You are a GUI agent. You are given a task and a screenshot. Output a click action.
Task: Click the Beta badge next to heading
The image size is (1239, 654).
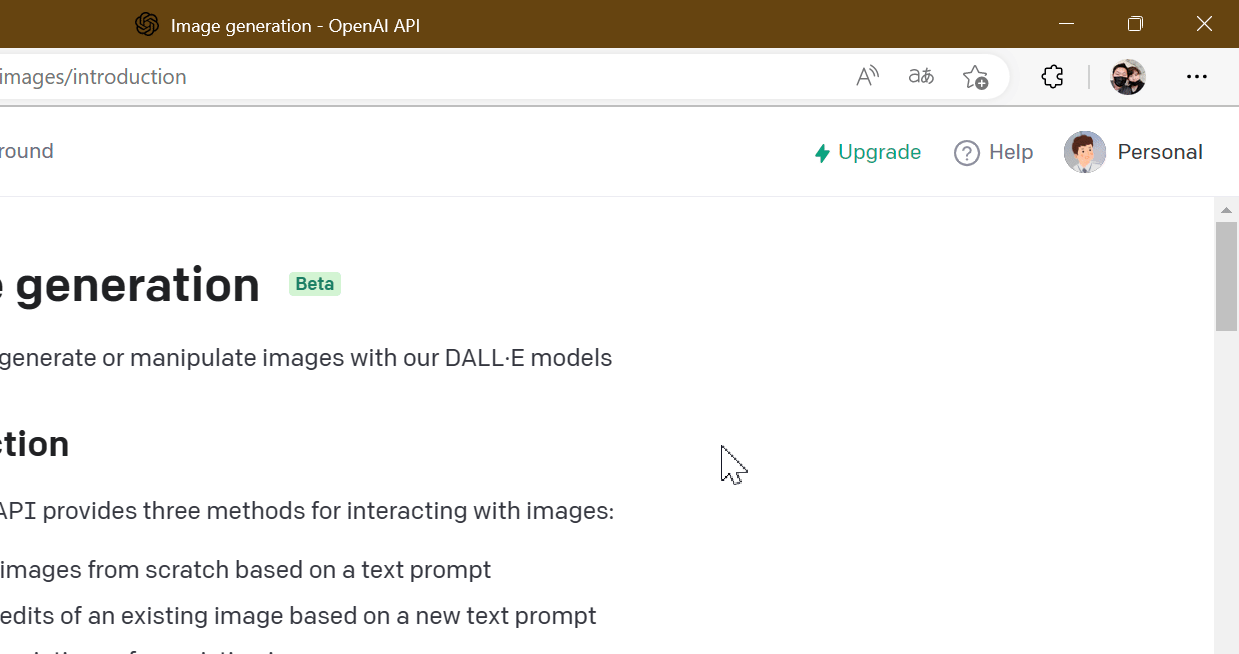coord(315,284)
